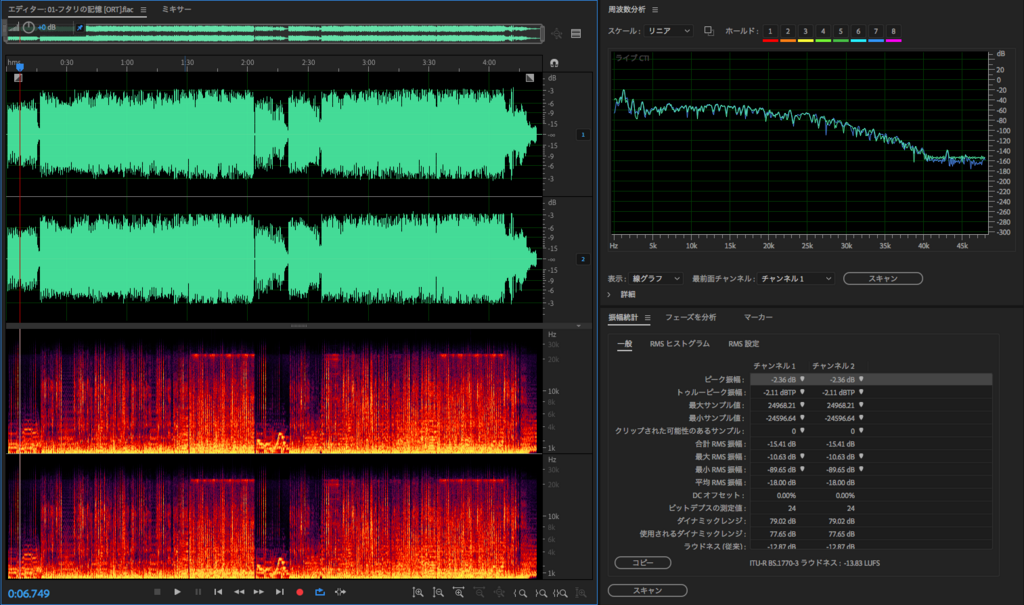Image resolution: width=1024 pixels, height=605 pixels.
Task: Click スキャン button in frequency analysis
Action: tap(883, 278)
